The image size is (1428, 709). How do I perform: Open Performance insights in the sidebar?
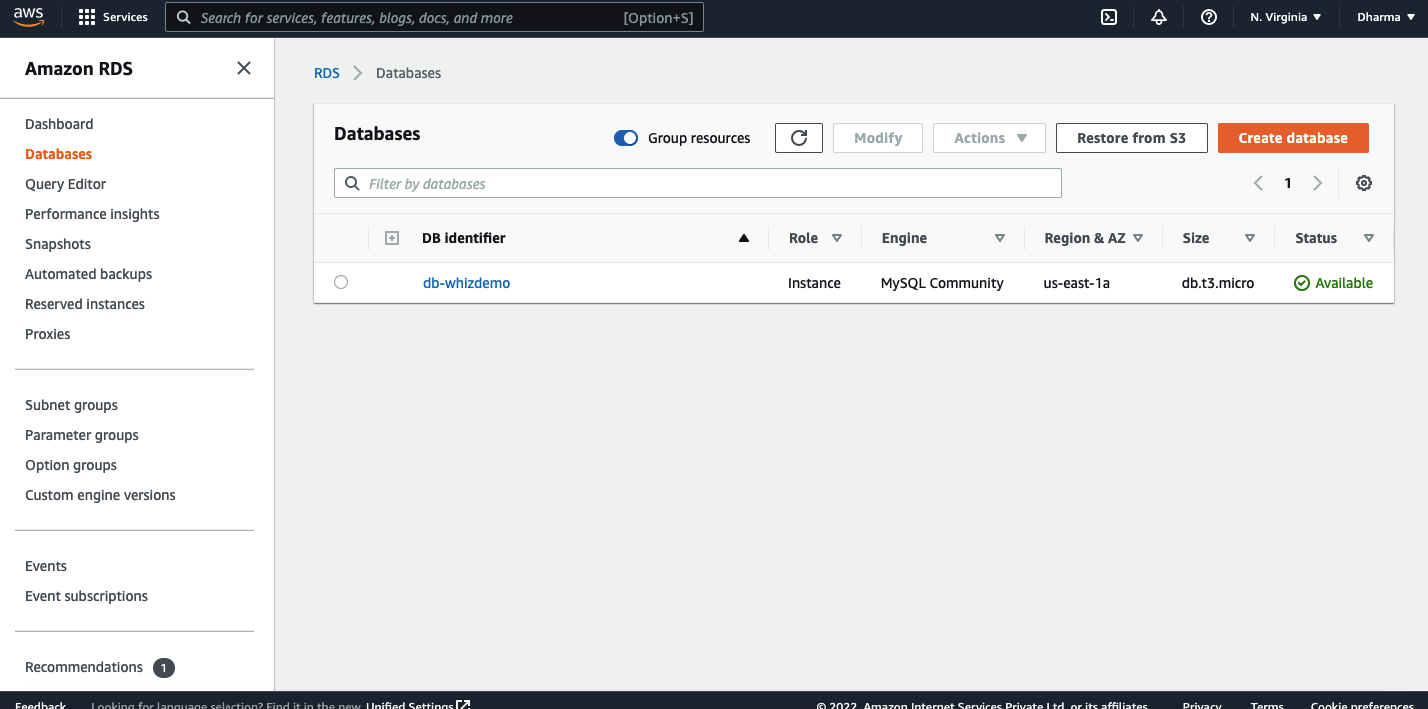pos(92,214)
